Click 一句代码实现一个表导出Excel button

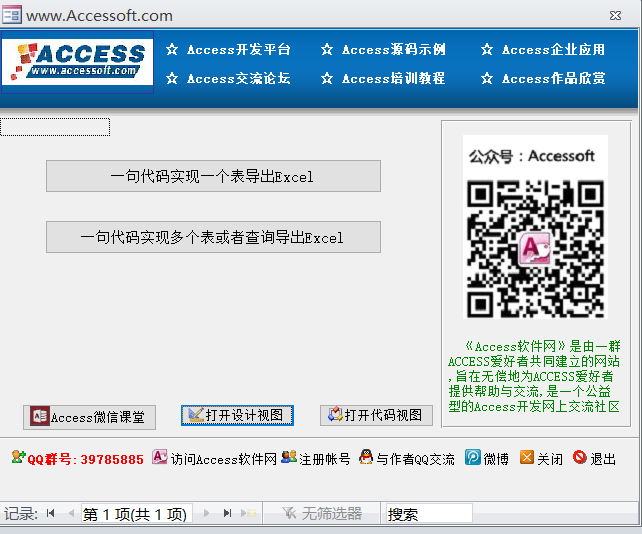click(x=213, y=176)
